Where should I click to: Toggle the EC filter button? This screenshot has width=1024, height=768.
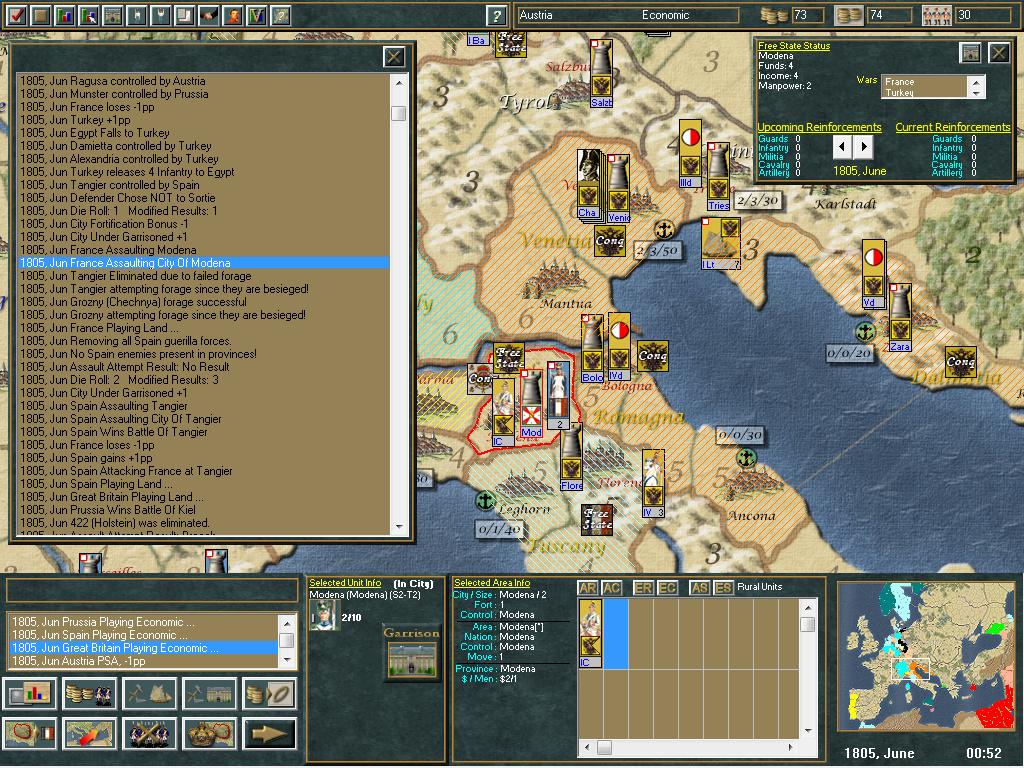[x=667, y=588]
